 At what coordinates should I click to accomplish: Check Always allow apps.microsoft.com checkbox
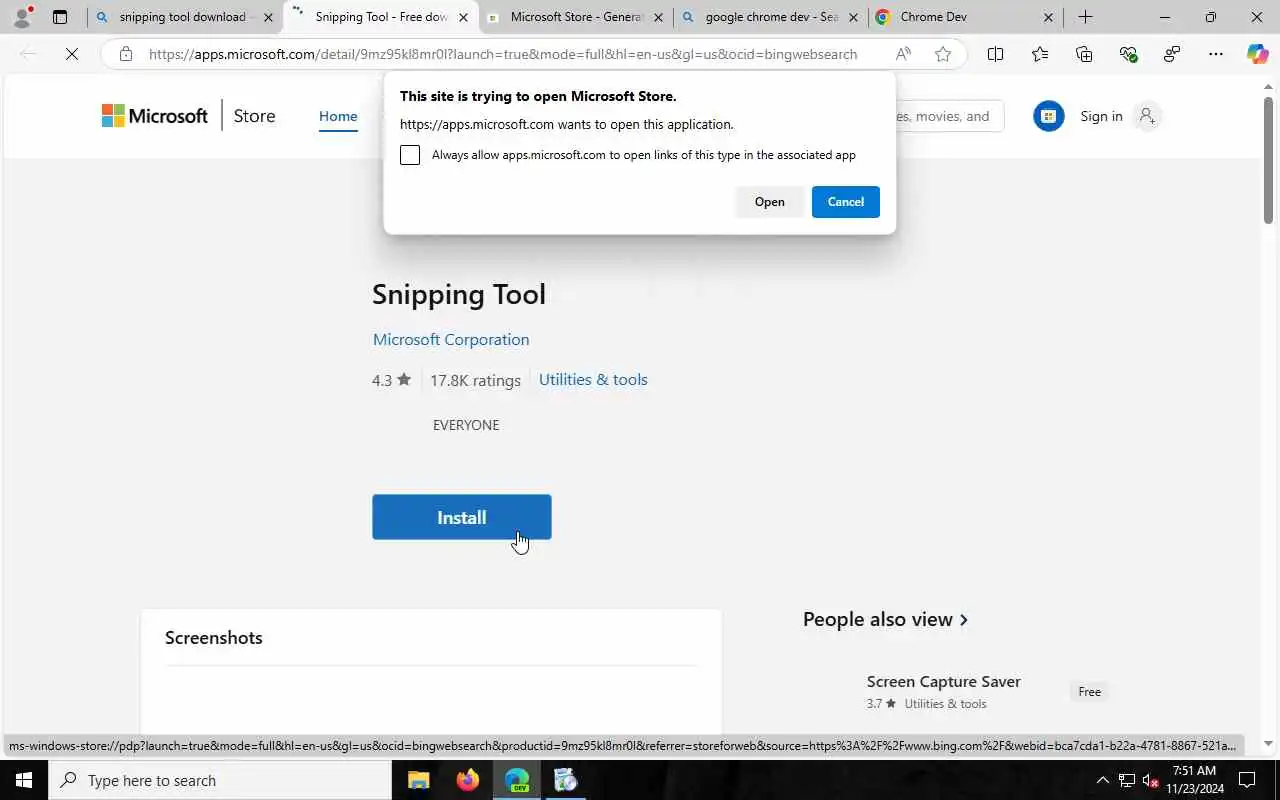(x=410, y=155)
